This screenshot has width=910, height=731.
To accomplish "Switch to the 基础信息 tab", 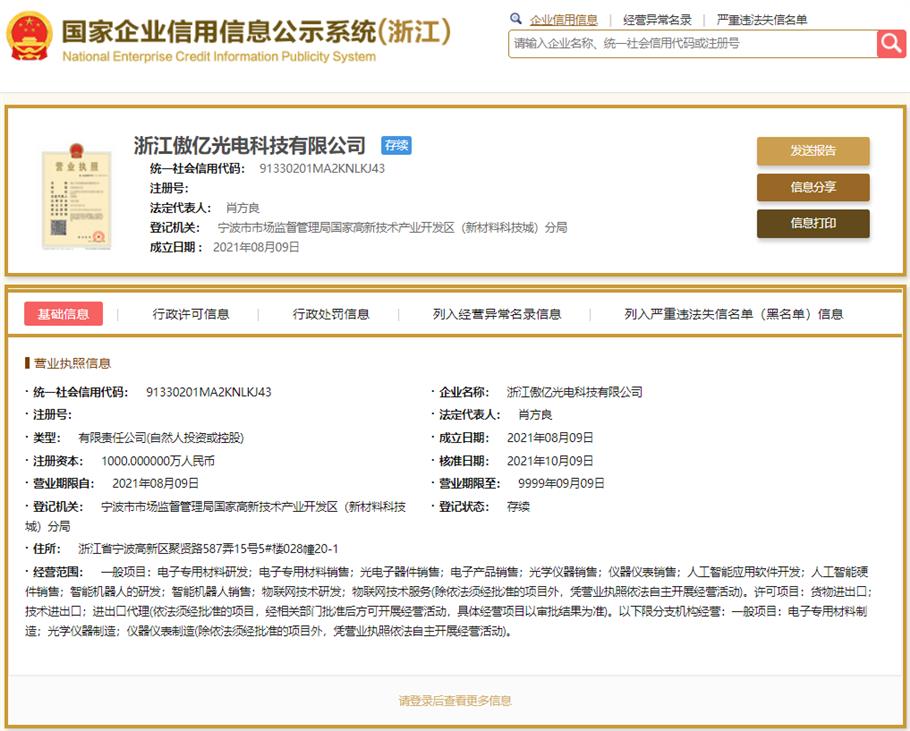I will [63, 314].
